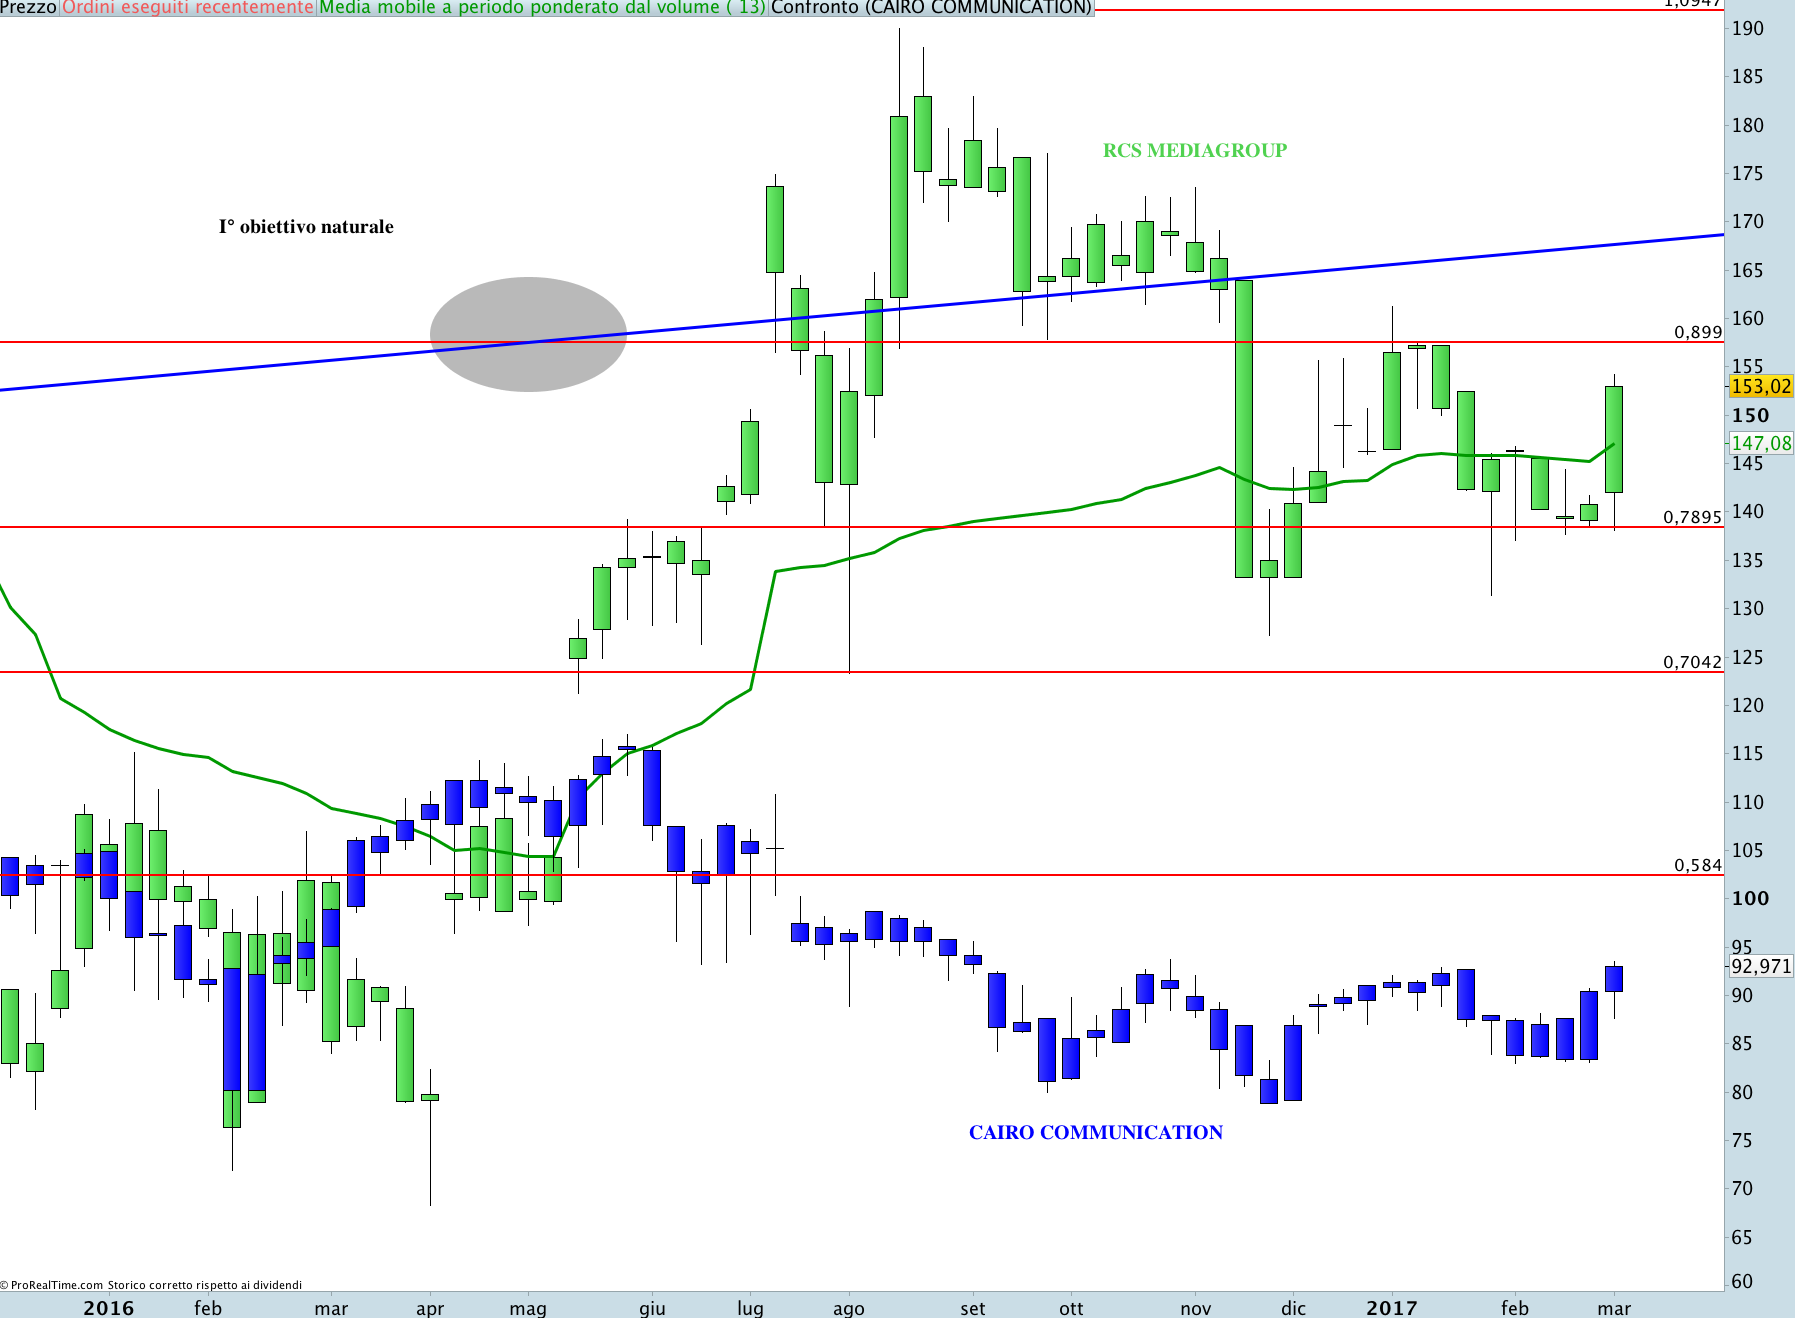Open the 'Media mobile a periodo ponderato dal volume (13)' indicator label
Viewport: 1795px width, 1318px height.
tap(542, 7)
